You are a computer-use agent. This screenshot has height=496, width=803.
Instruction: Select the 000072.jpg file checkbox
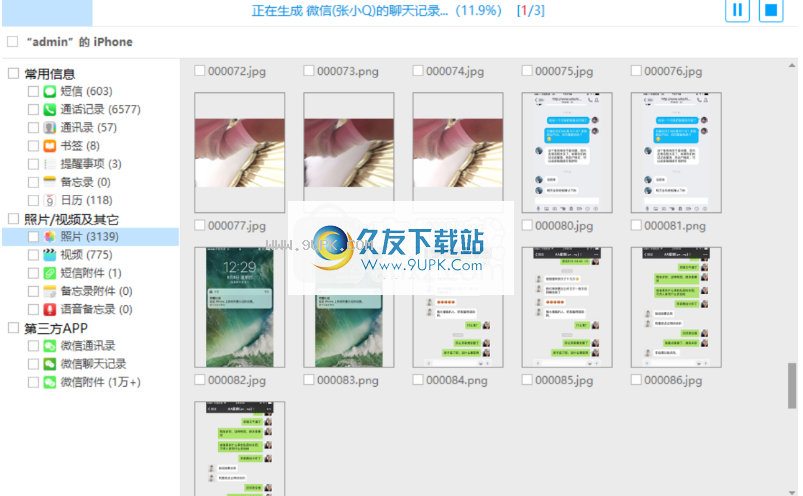click(x=200, y=71)
